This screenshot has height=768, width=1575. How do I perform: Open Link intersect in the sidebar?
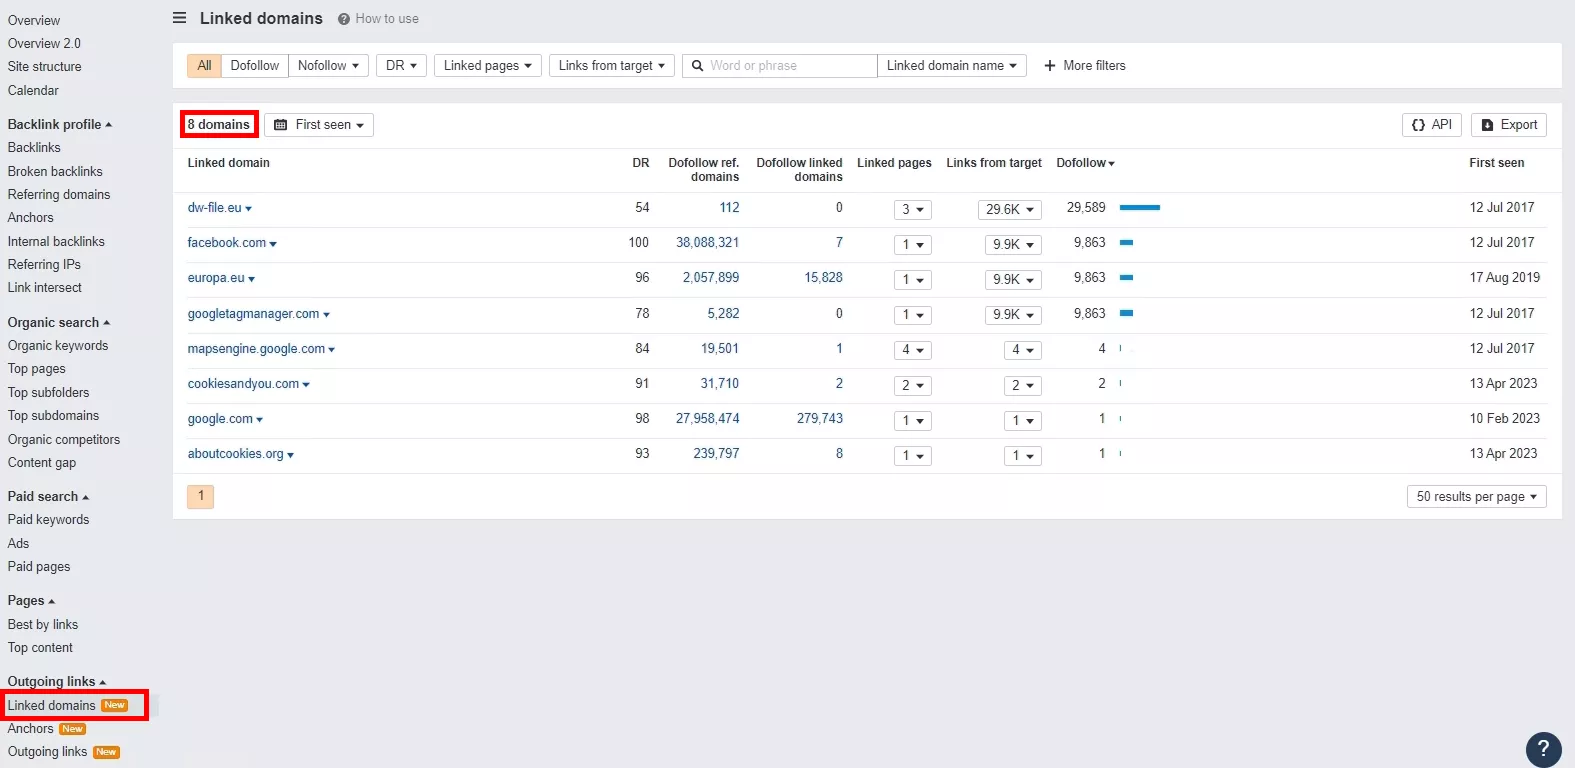(45, 288)
